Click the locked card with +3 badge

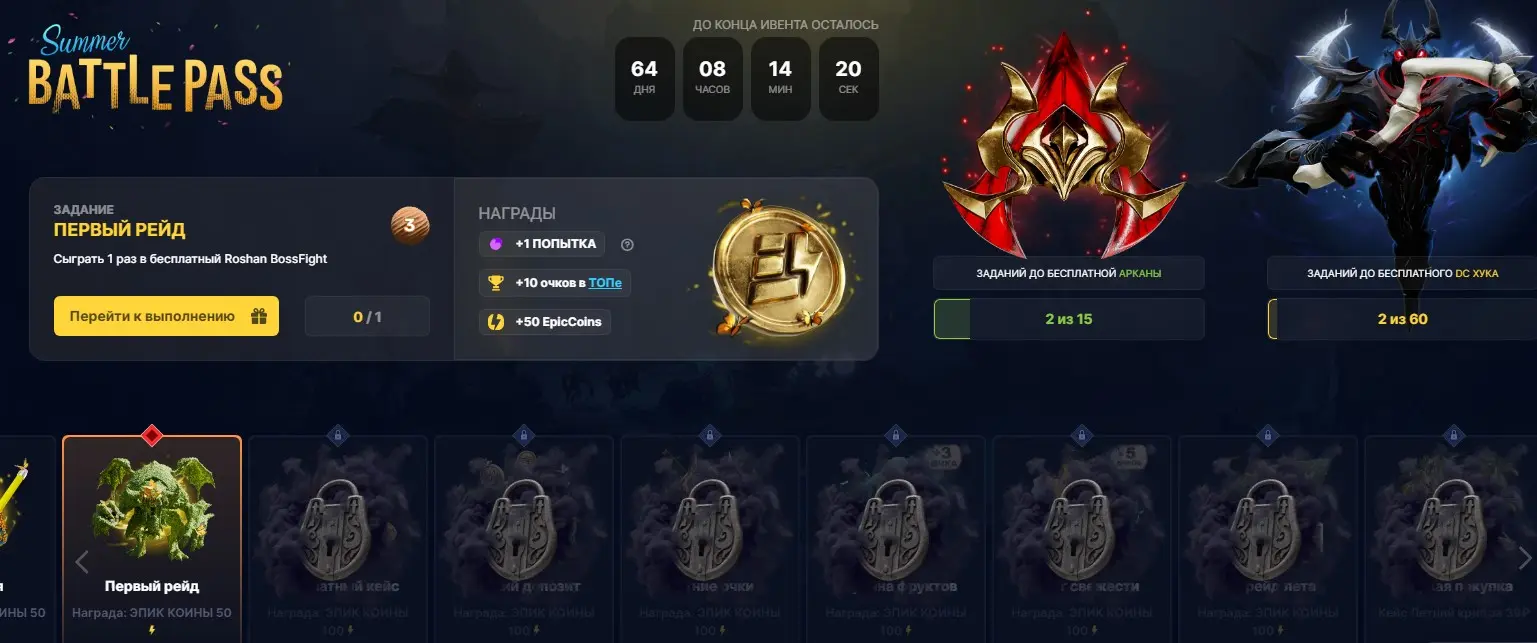click(x=896, y=539)
